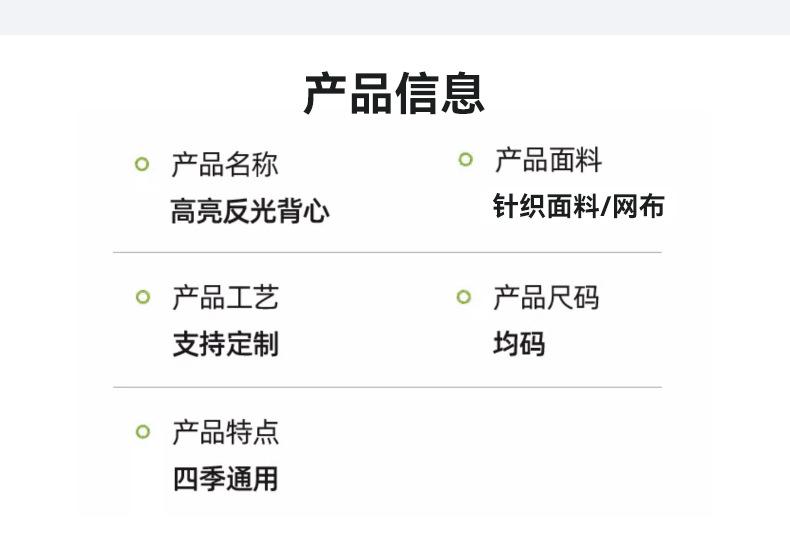Click green circle icon next to 产品面料

466,160
